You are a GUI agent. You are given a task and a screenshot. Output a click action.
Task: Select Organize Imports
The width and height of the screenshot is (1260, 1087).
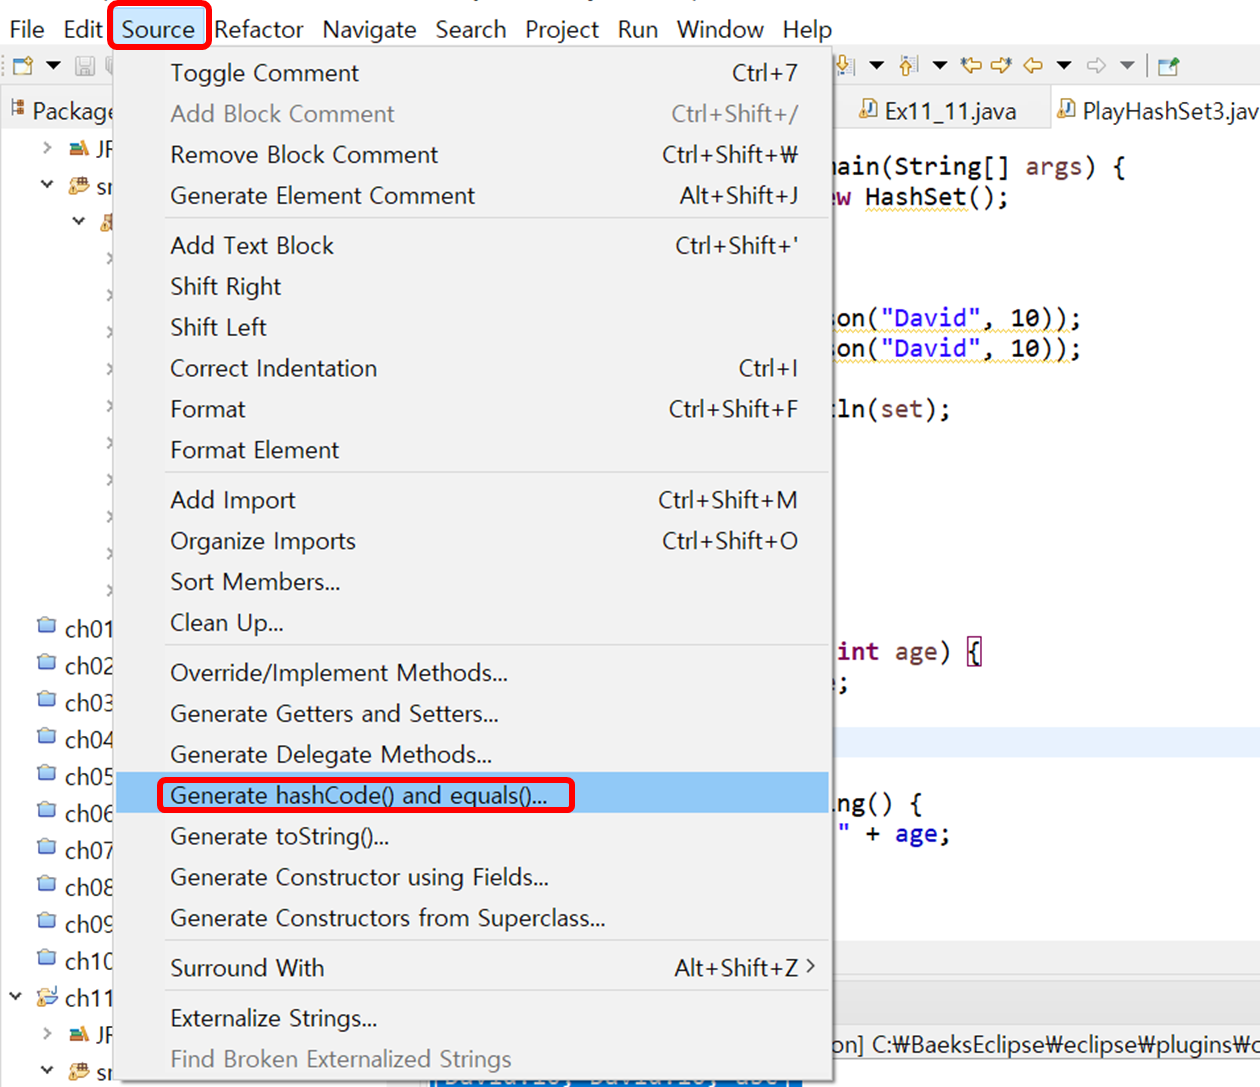[x=472, y=541]
